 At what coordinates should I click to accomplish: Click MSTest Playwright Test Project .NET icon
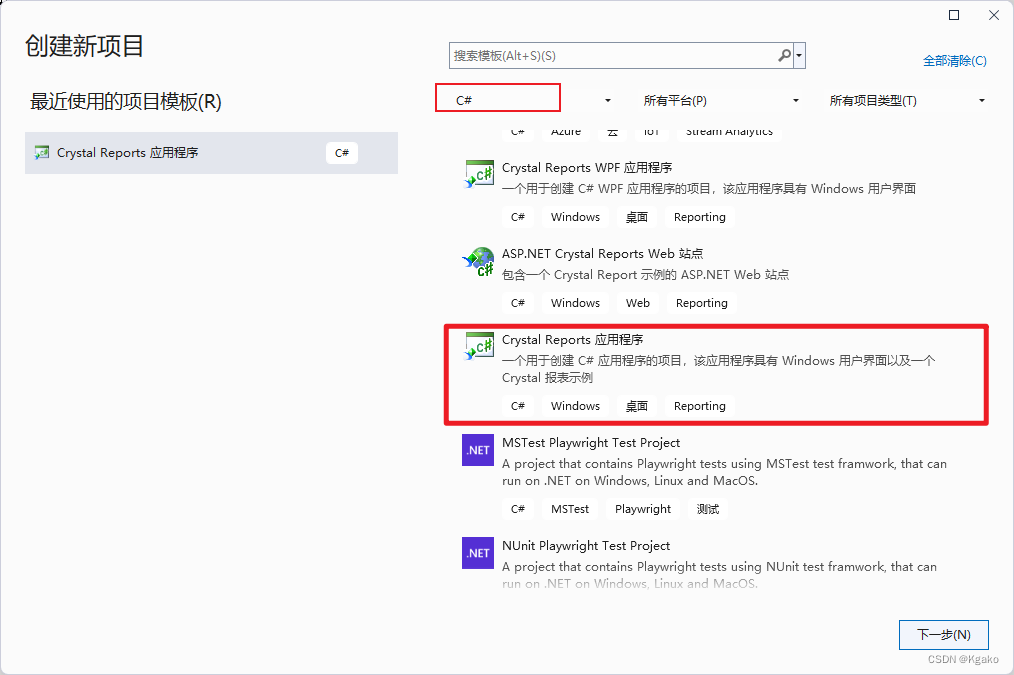(x=478, y=450)
